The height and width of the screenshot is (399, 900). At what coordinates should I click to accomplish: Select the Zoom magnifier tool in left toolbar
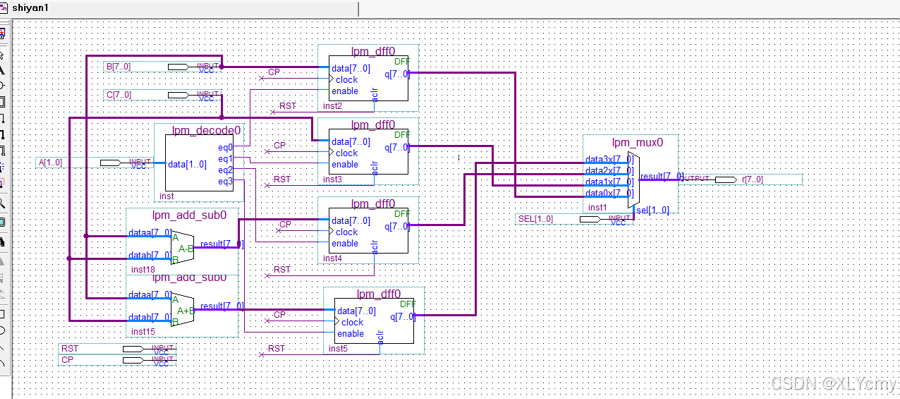2,203
